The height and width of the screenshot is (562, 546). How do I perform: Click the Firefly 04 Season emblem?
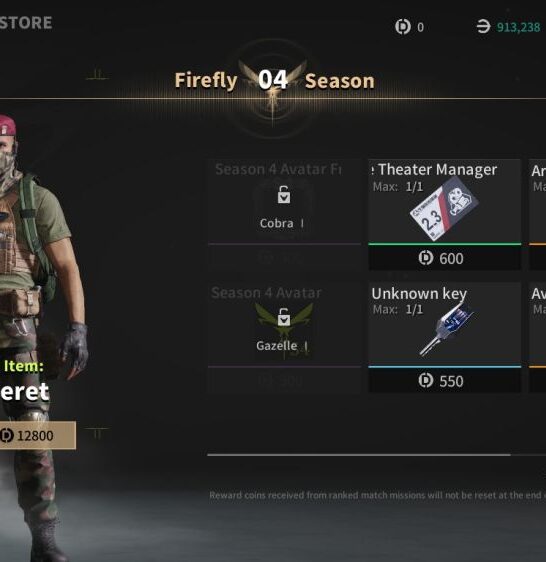click(x=273, y=81)
